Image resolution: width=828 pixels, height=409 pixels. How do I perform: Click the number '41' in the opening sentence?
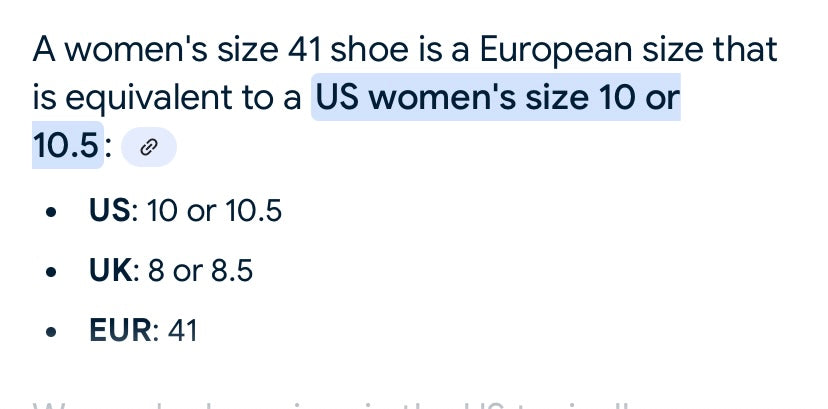(x=305, y=49)
